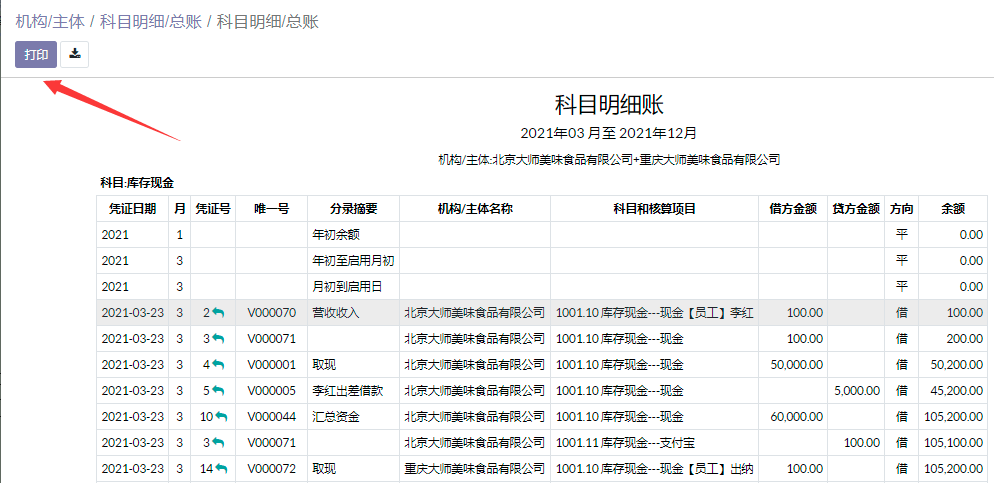This screenshot has width=994, height=483.
Task: Click the 凭证号 column header
Action: click(x=212, y=209)
